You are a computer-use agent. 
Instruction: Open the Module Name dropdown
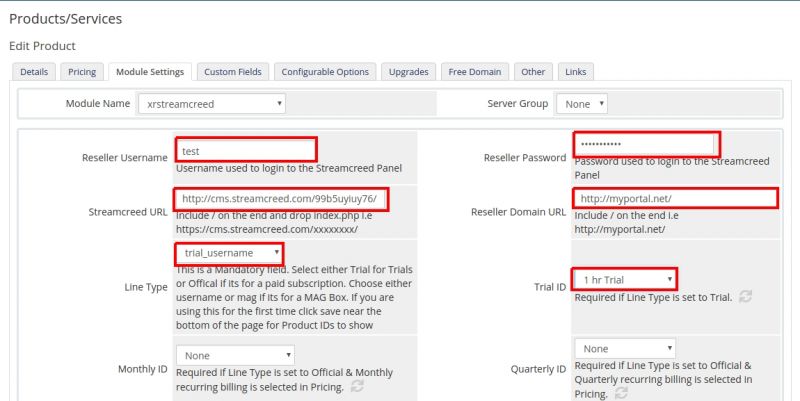pyautogui.click(x=212, y=104)
